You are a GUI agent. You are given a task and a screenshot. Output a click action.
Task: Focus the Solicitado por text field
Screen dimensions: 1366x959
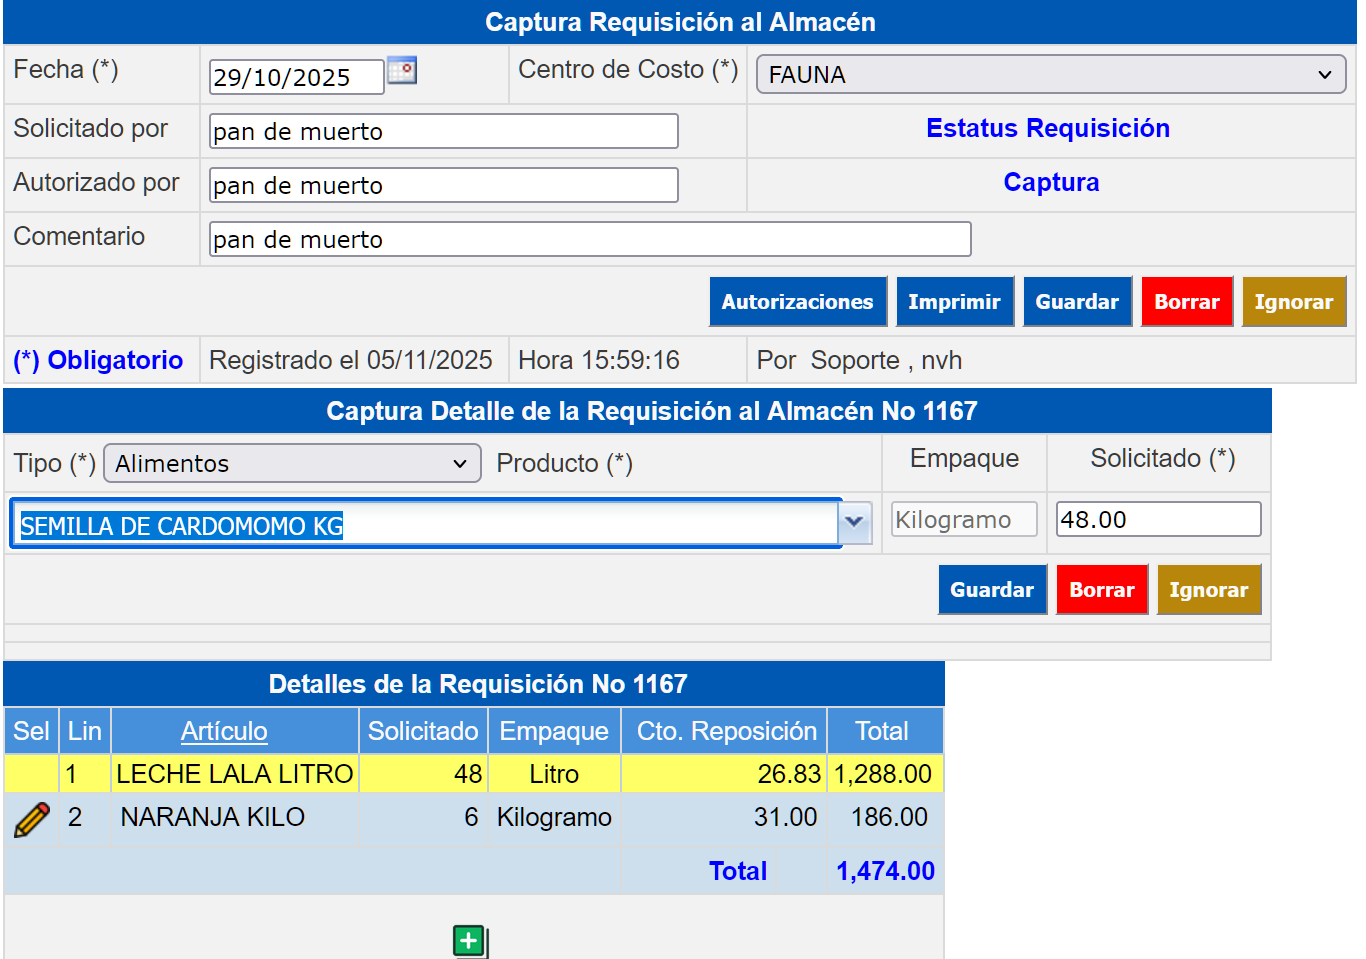pyautogui.click(x=443, y=131)
